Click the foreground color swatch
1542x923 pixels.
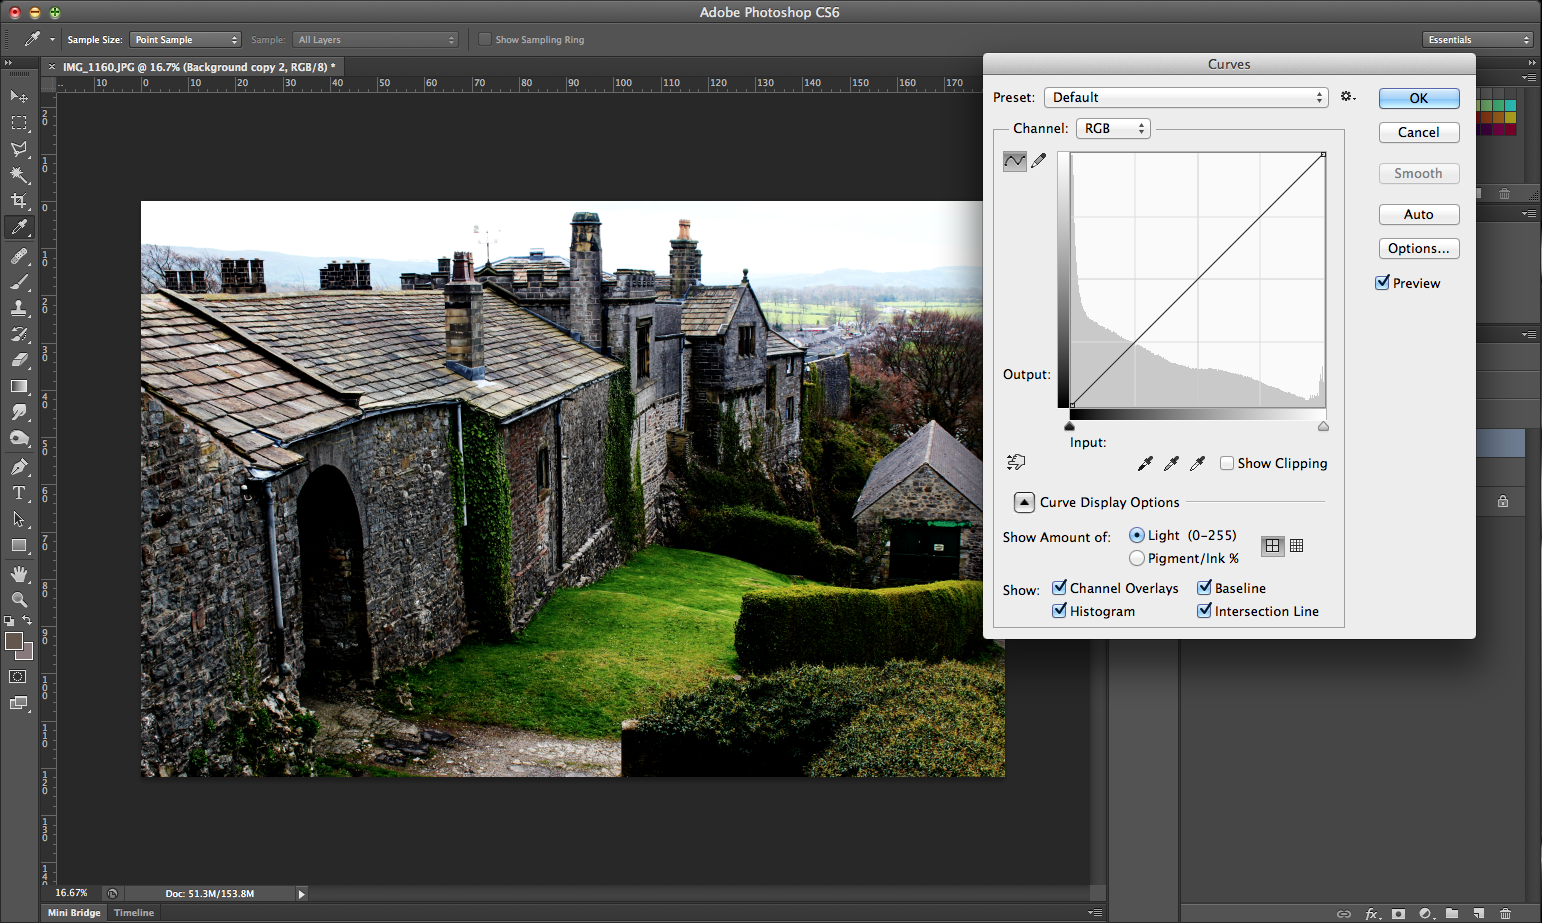pos(13,641)
